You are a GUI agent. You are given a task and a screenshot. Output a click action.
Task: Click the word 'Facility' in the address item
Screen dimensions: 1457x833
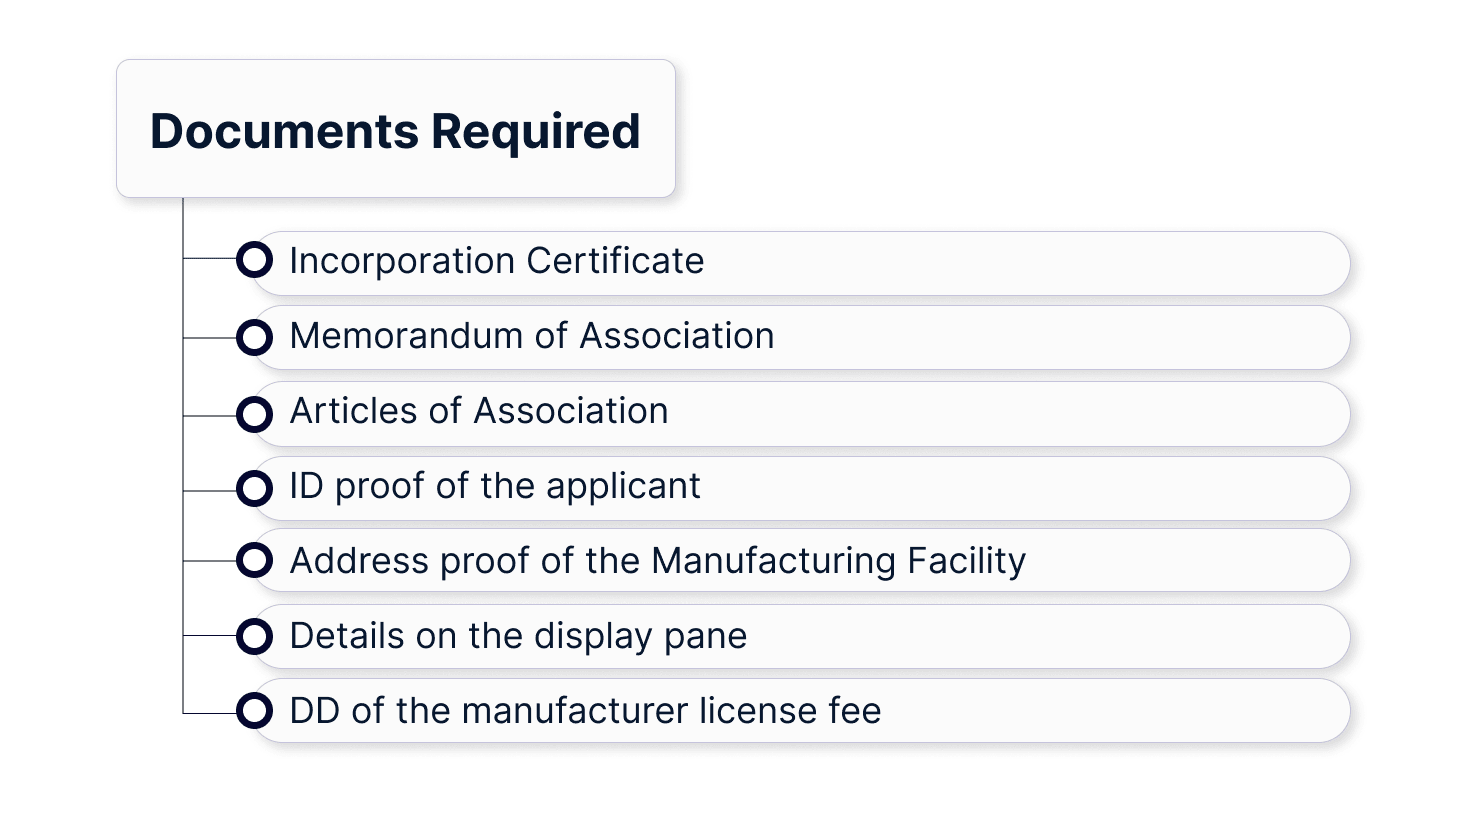click(x=966, y=561)
